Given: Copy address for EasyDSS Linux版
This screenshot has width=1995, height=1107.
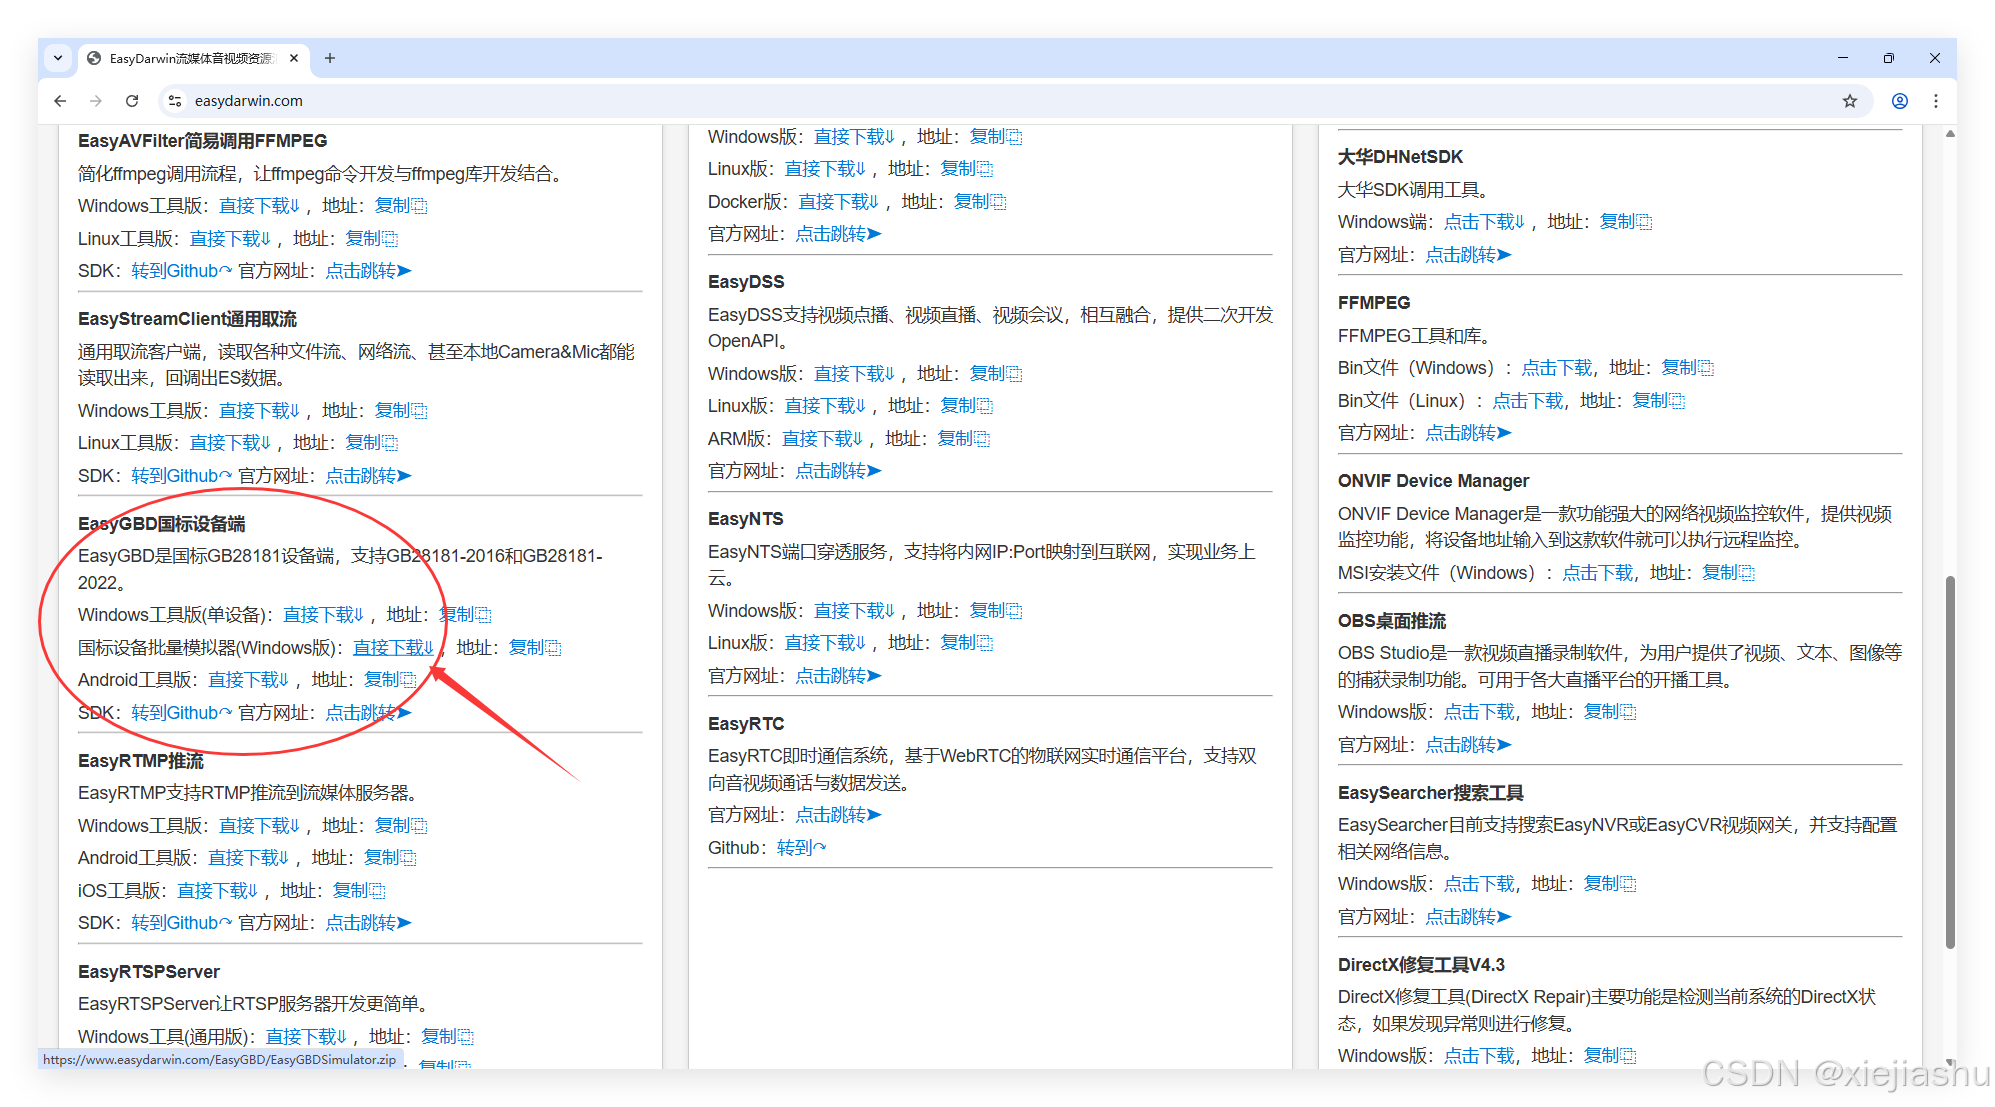Looking at the screenshot, I should click(x=966, y=406).
